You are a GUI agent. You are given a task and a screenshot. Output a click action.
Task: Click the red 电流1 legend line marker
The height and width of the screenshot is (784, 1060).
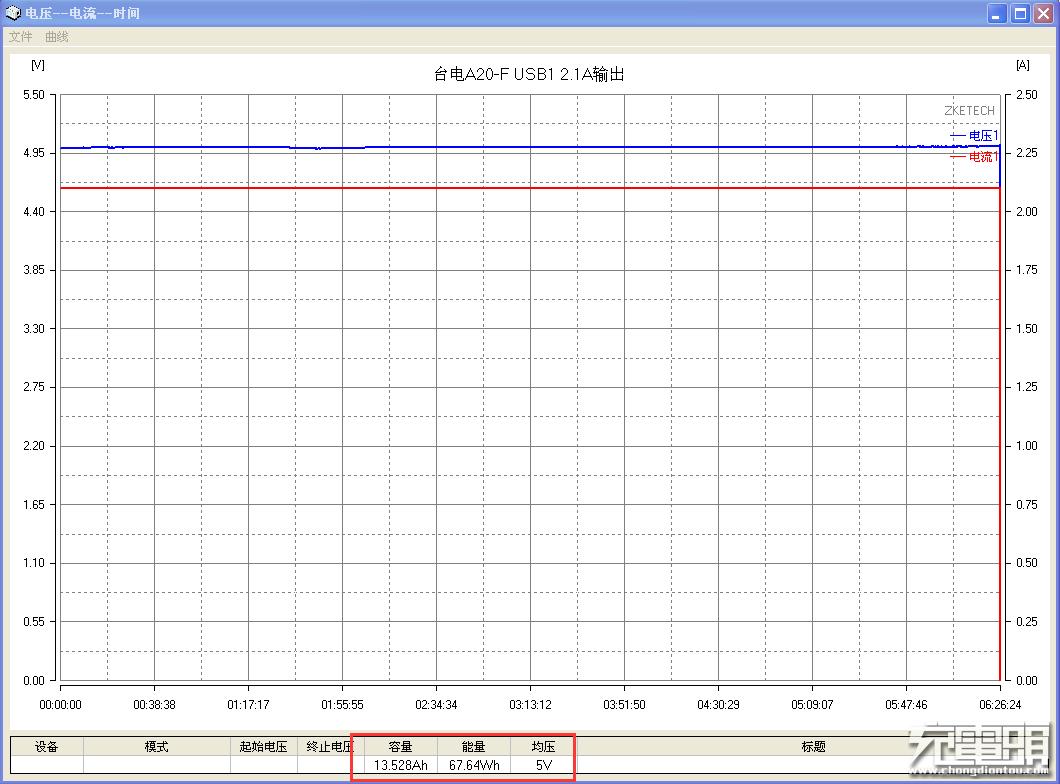956,155
